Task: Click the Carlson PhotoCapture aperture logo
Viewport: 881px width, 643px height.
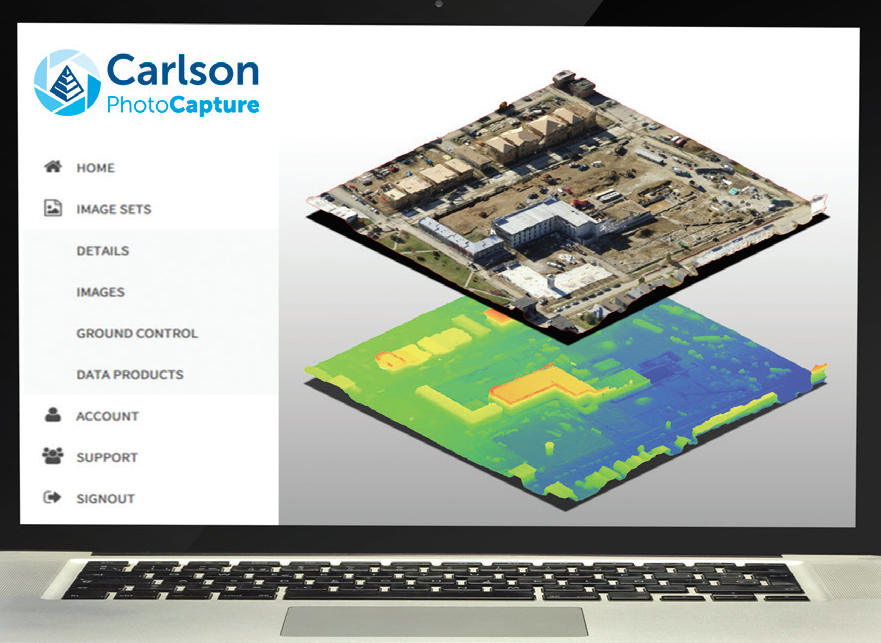Action: click(x=67, y=83)
